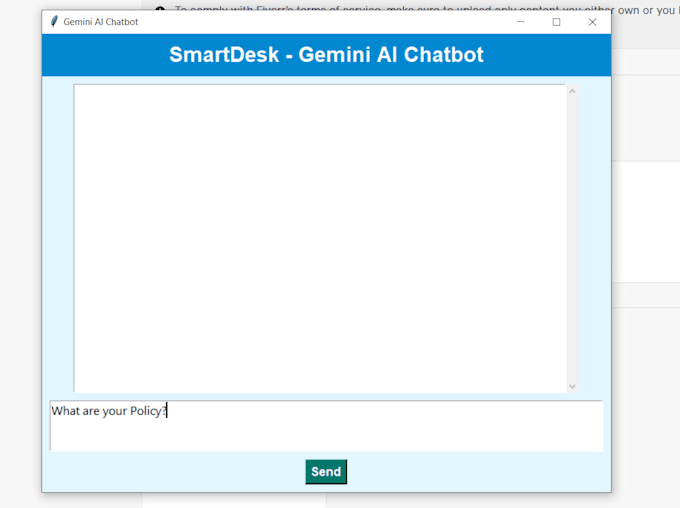Click the message input box containing 'What are your Policy?'
The width and height of the screenshot is (680, 508).
click(326, 426)
